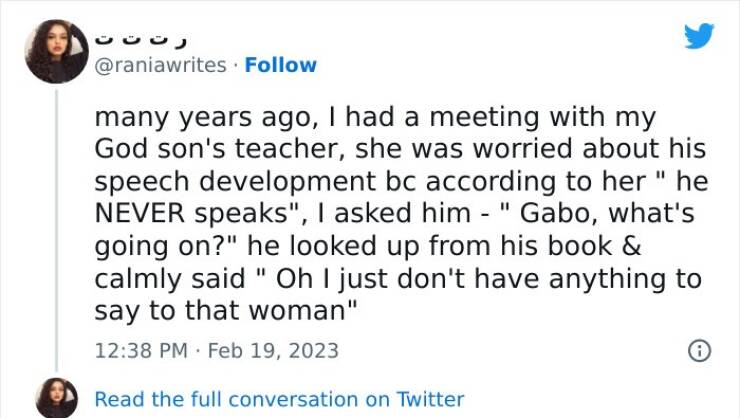Click the Arabic display name above the handle

click(x=141, y=40)
